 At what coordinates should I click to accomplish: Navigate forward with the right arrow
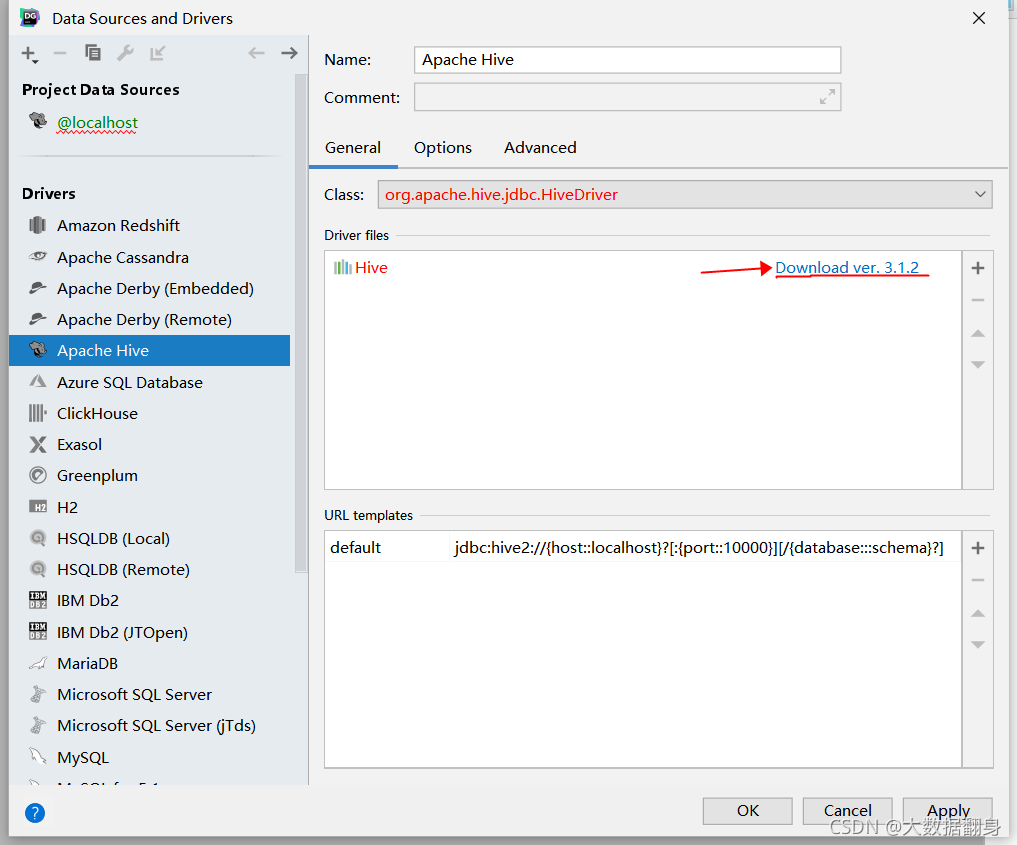click(289, 53)
